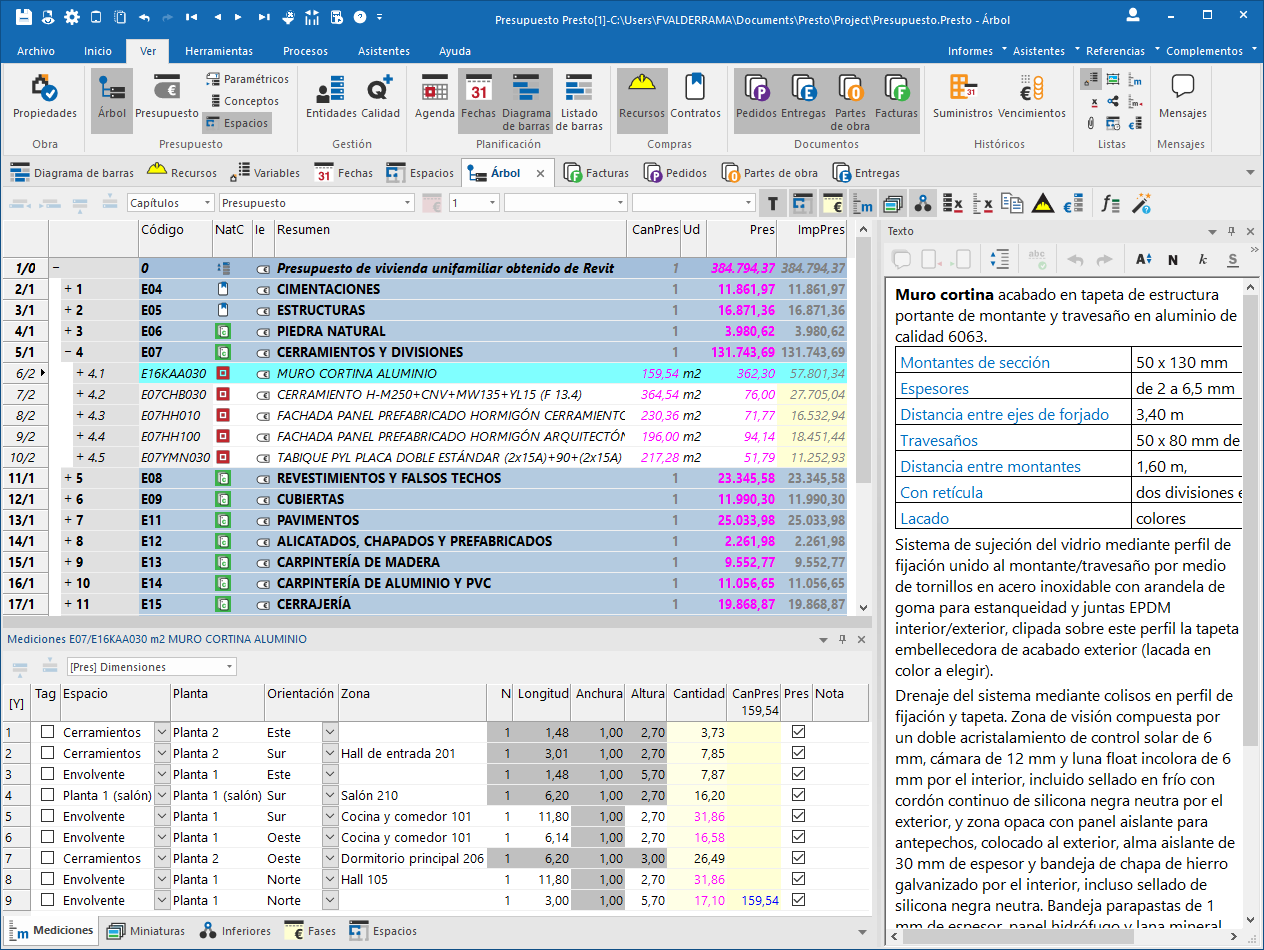Image resolution: width=1264 pixels, height=950 pixels.
Task: Open the Herramientas ribbon tab
Action: (x=219, y=51)
